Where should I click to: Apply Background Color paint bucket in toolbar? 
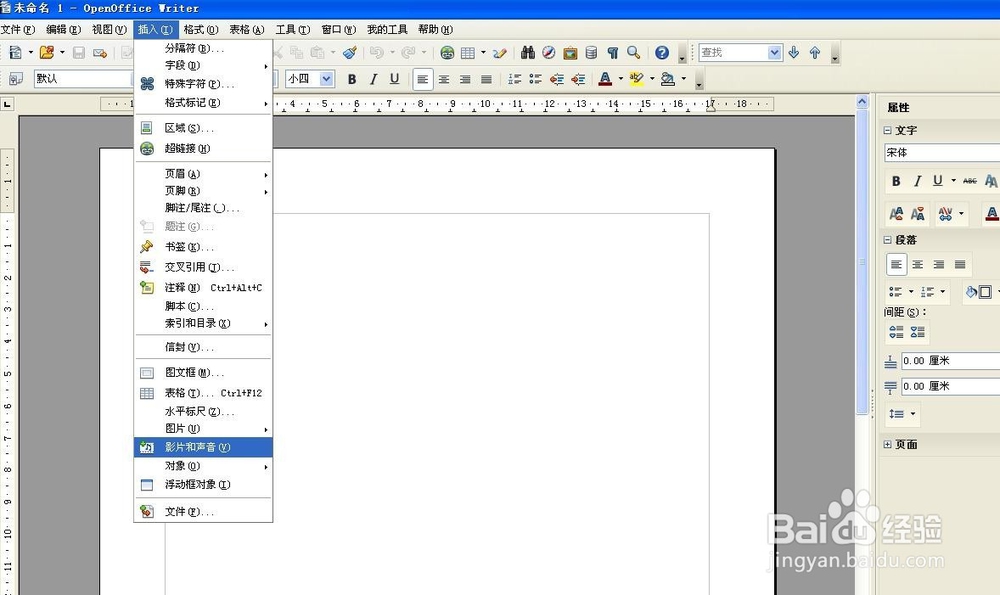(x=668, y=79)
